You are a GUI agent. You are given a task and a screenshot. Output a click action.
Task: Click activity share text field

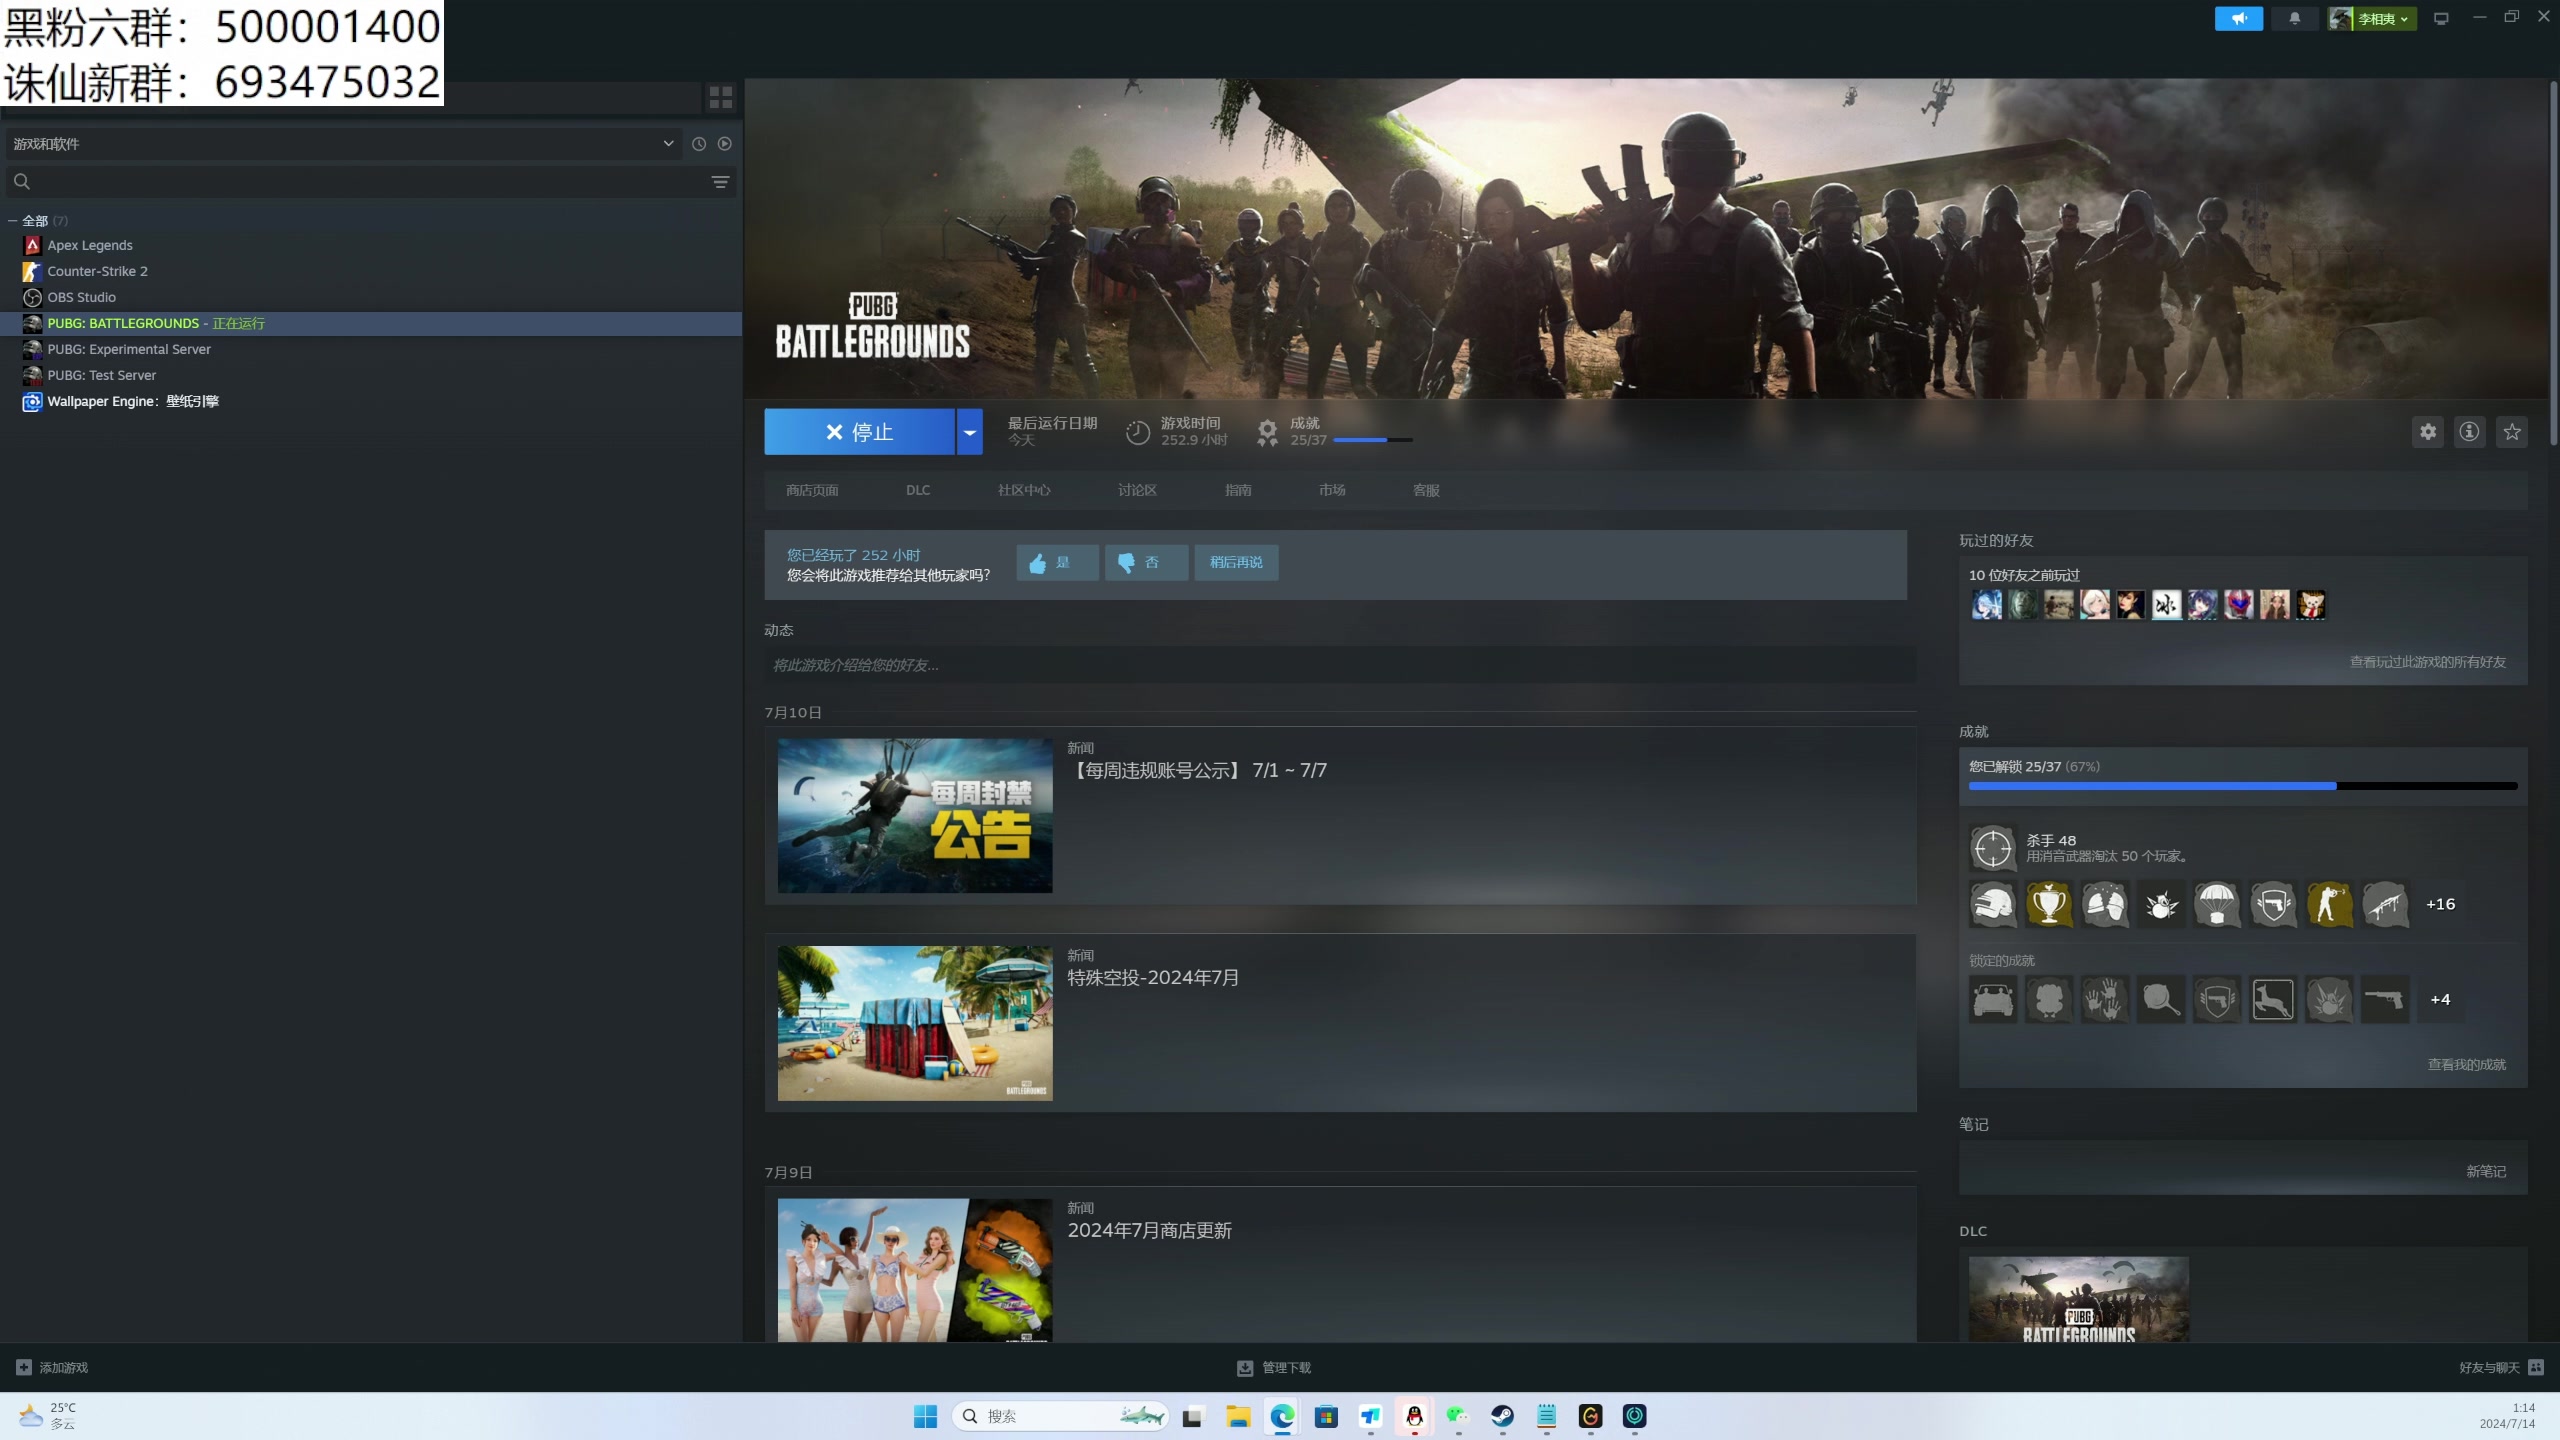(1340, 666)
